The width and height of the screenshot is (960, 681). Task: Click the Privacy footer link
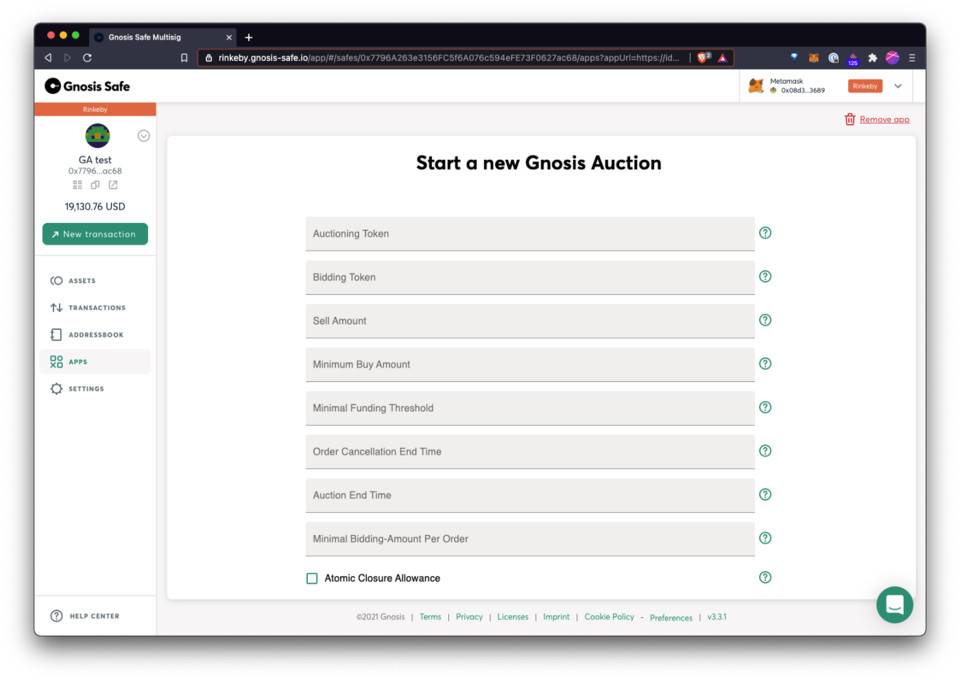(469, 617)
